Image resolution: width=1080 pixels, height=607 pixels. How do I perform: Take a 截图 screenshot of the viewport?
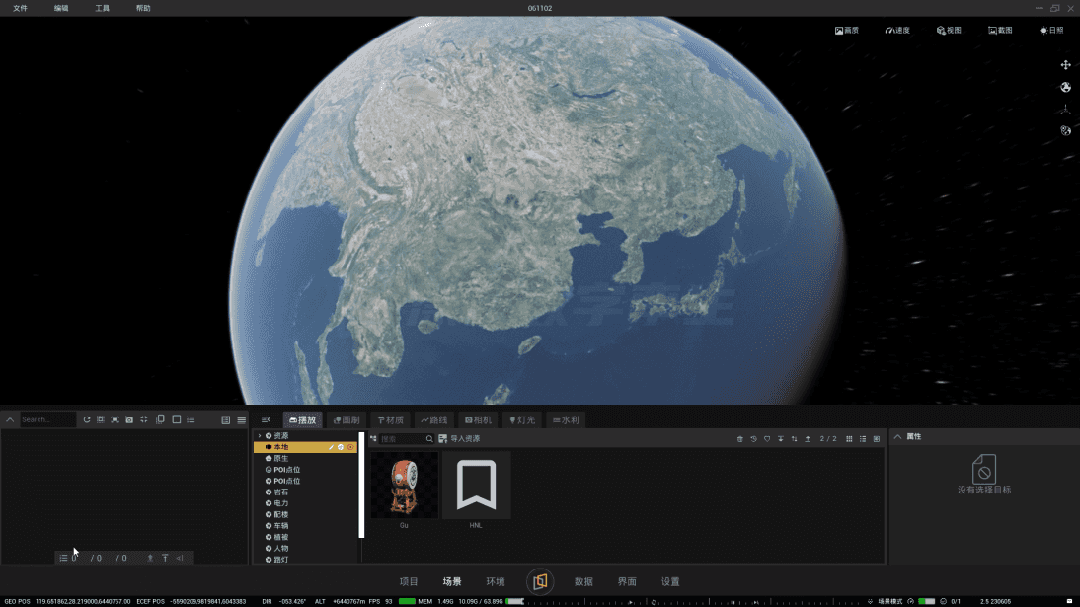(x=1000, y=30)
